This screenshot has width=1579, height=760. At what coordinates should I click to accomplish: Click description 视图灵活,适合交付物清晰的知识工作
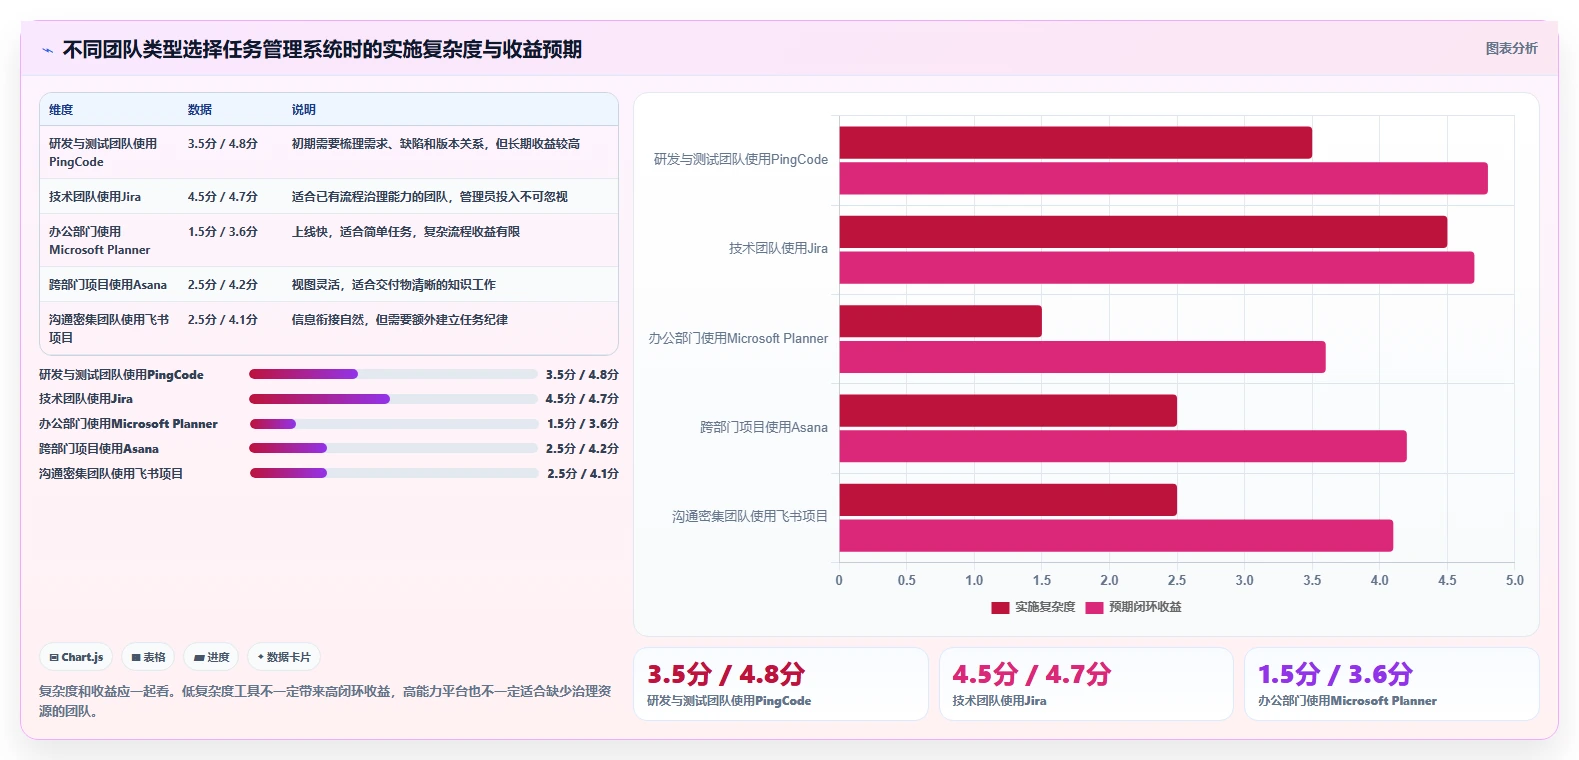click(394, 285)
